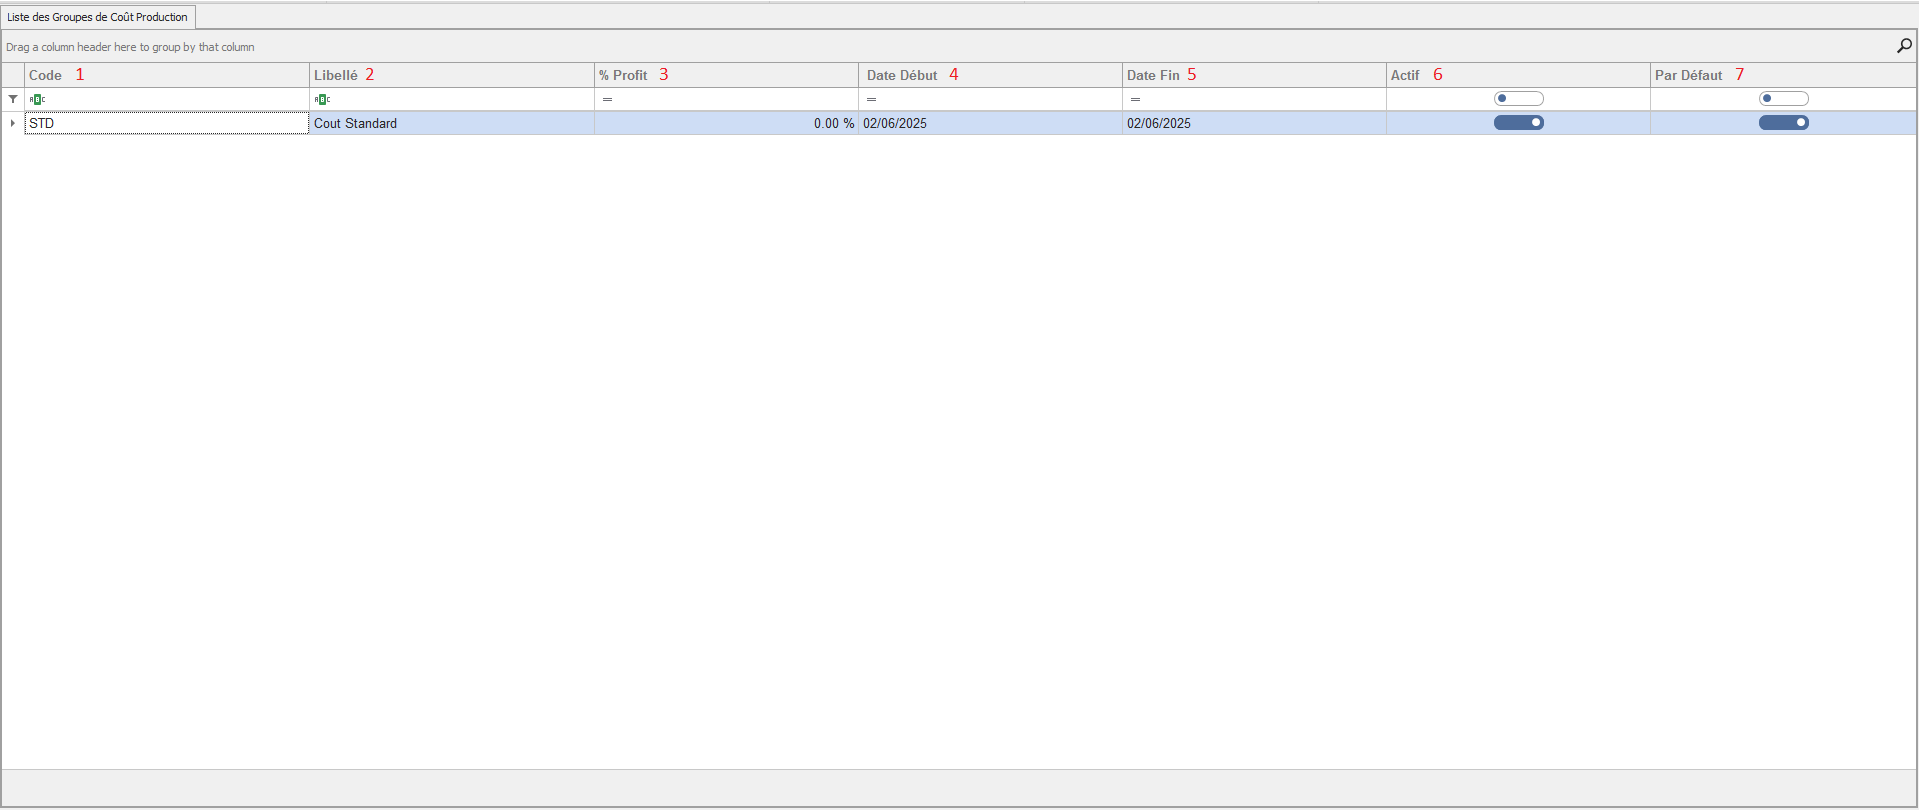Click the ABC filter operator icon under Libellé

pyautogui.click(x=322, y=99)
